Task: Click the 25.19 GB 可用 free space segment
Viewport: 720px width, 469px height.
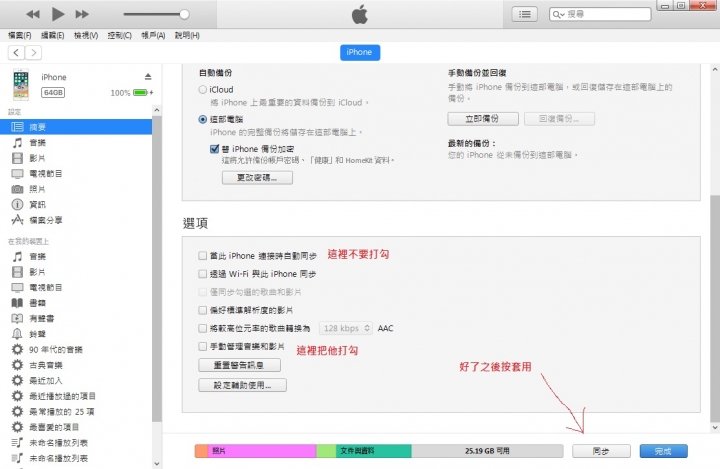Action: pyautogui.click(x=487, y=451)
